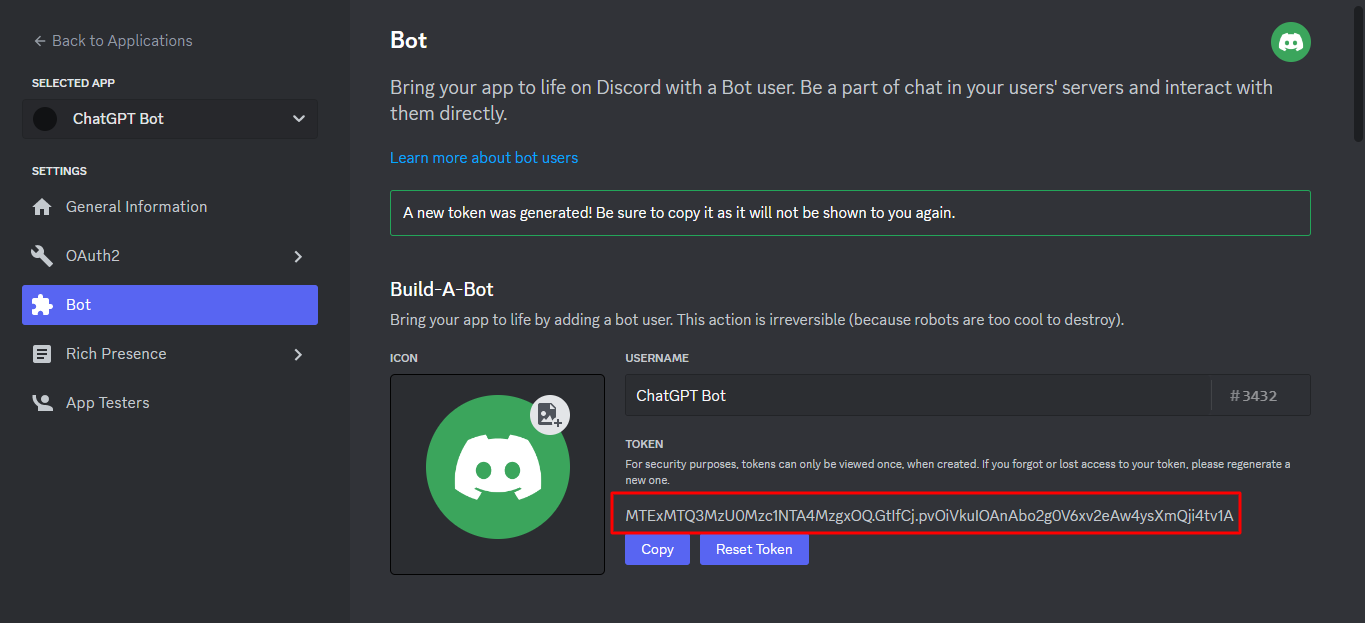This screenshot has height=623, width=1365.
Task: Open General Information via the home icon
Action: [42, 207]
